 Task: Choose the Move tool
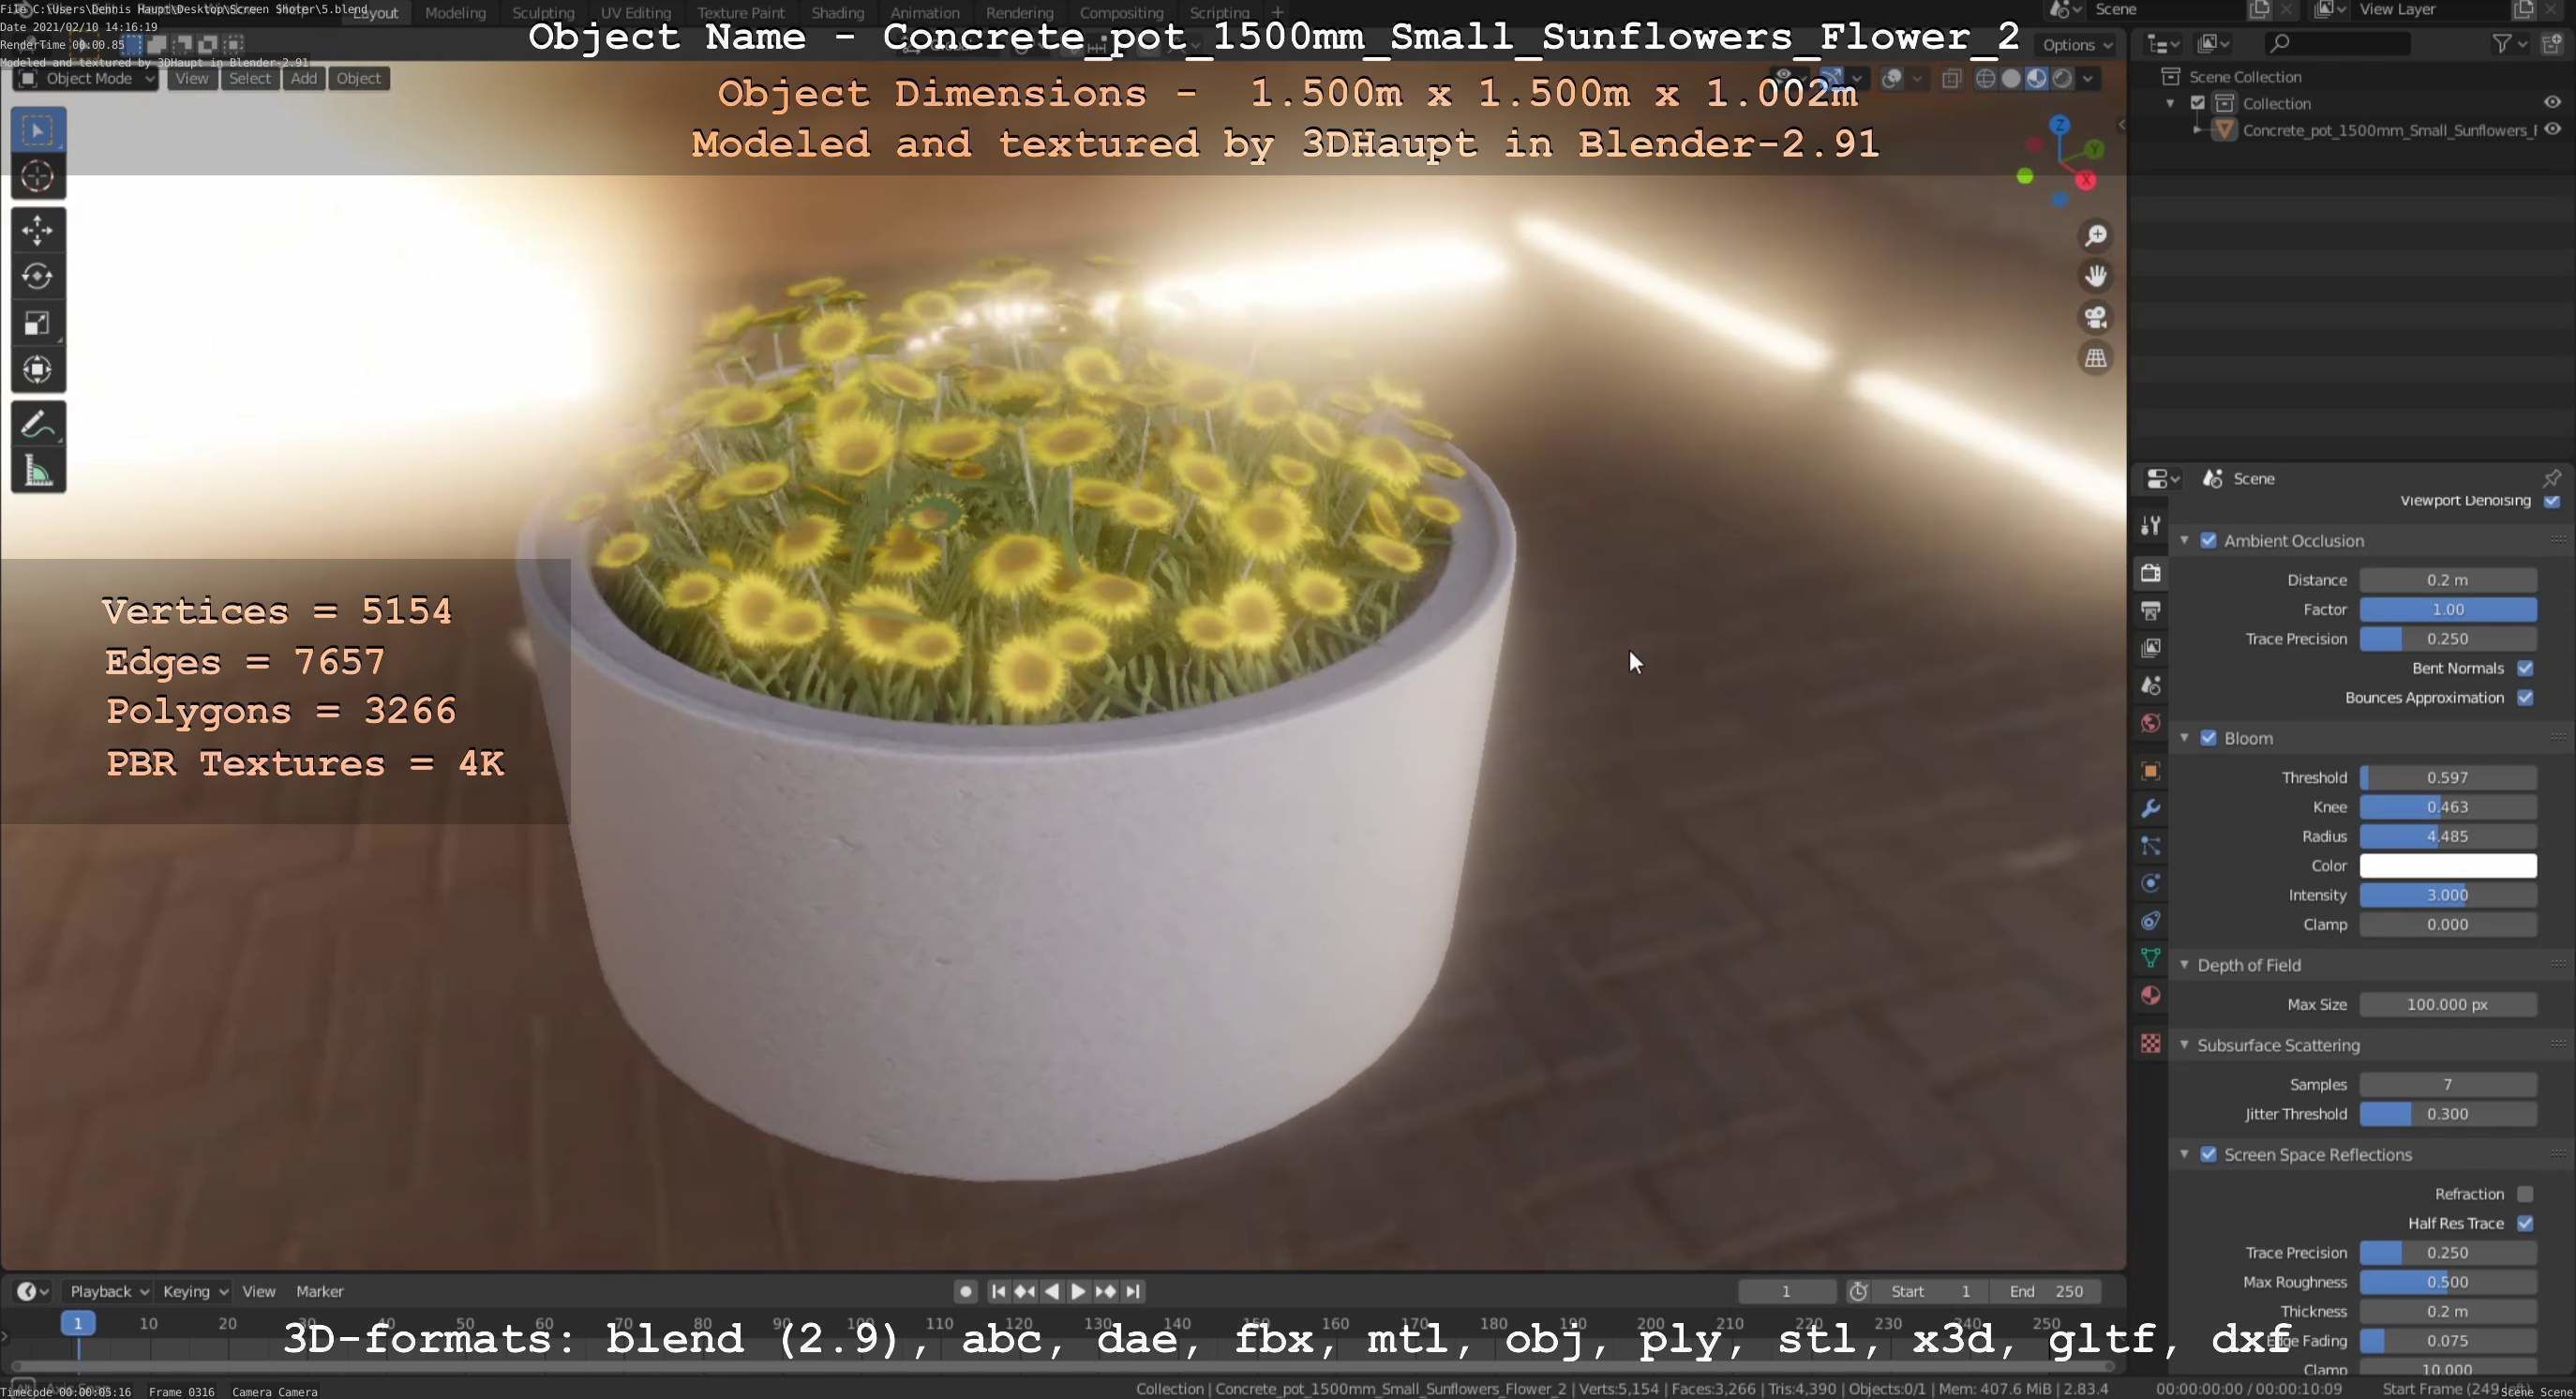[38, 231]
